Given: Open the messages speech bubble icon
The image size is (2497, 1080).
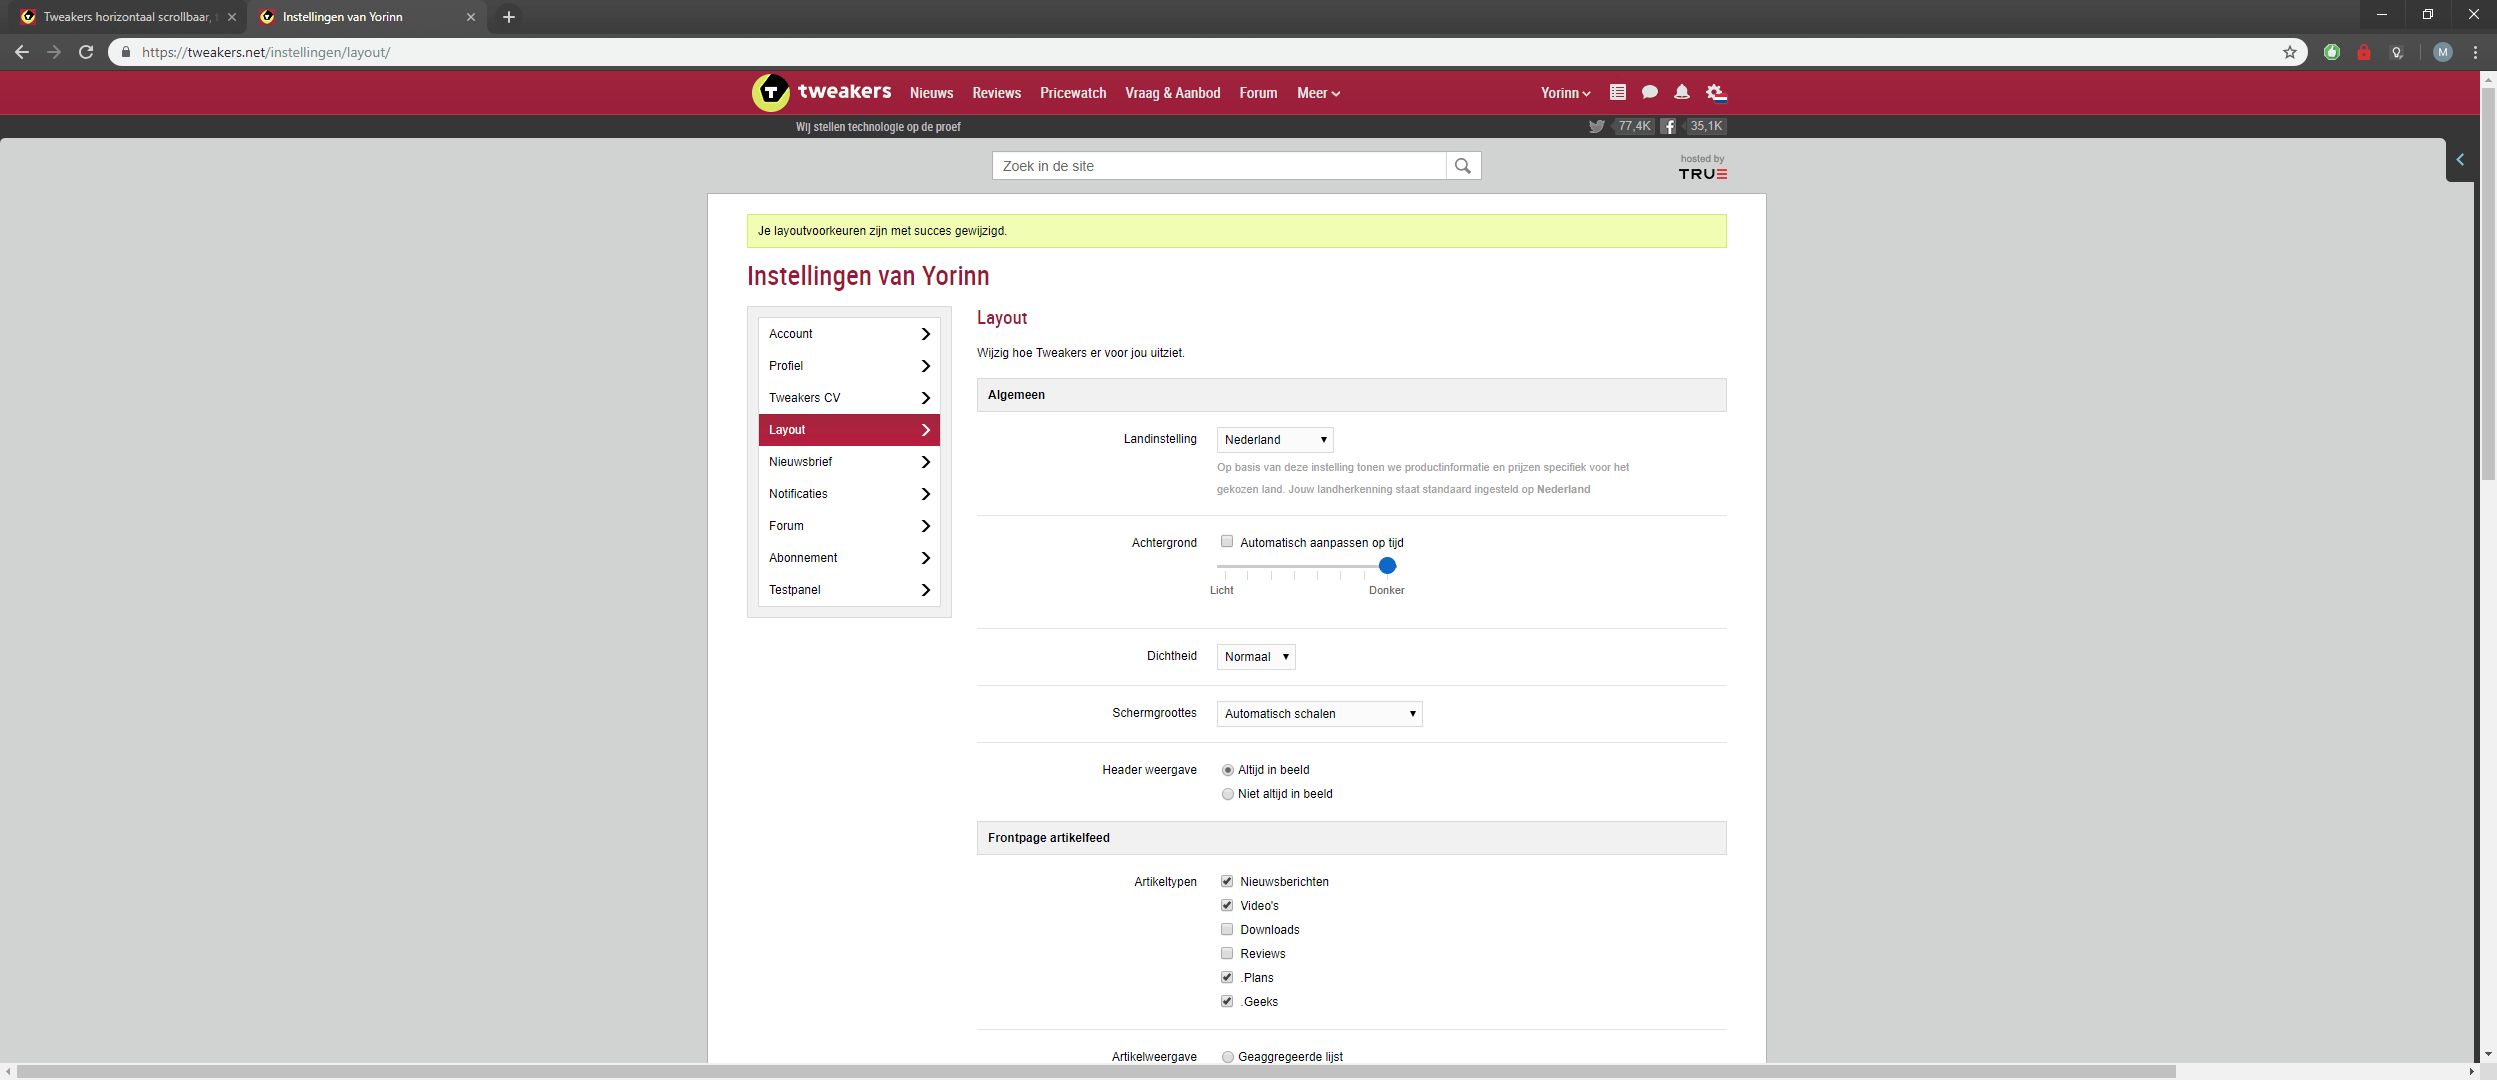Looking at the screenshot, I should [x=1649, y=92].
